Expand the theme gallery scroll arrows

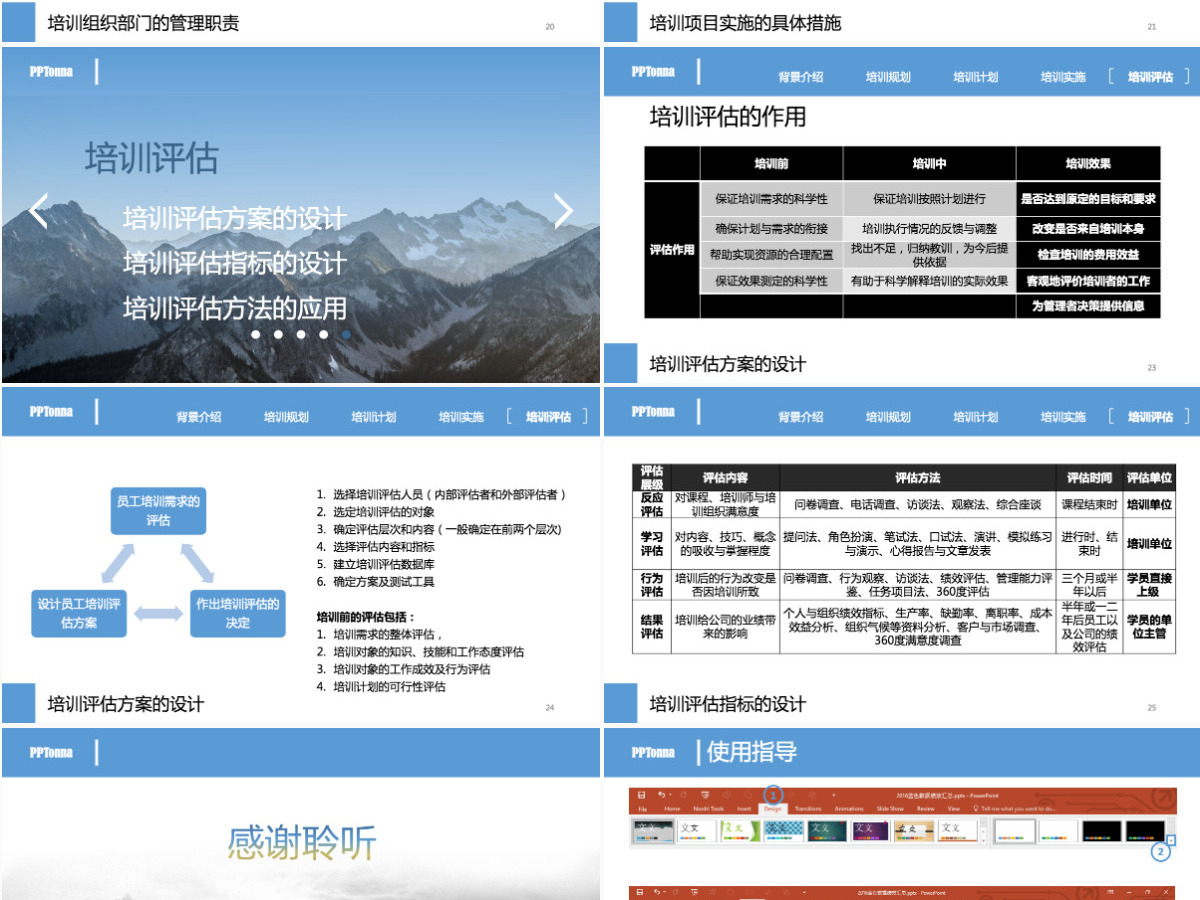pos(983,830)
